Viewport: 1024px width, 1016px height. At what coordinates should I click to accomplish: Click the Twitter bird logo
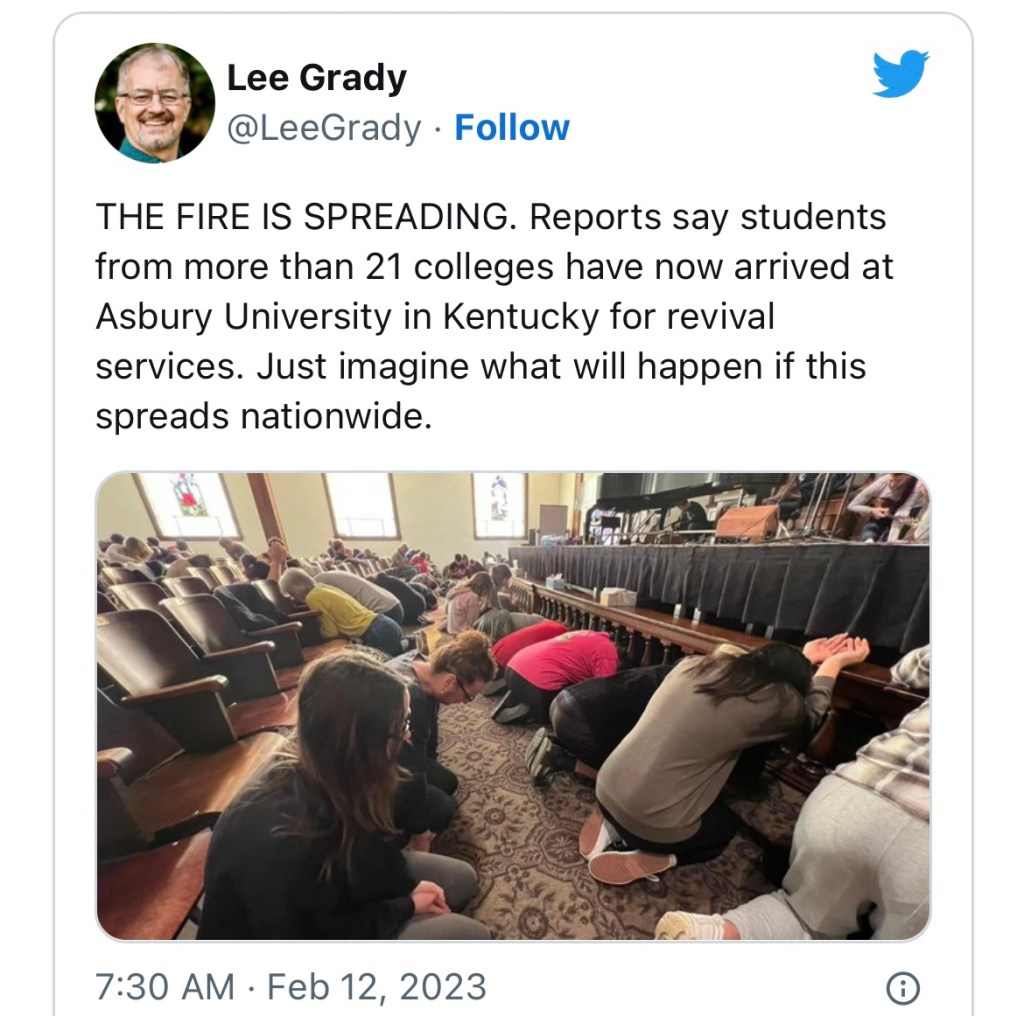[x=900, y=75]
